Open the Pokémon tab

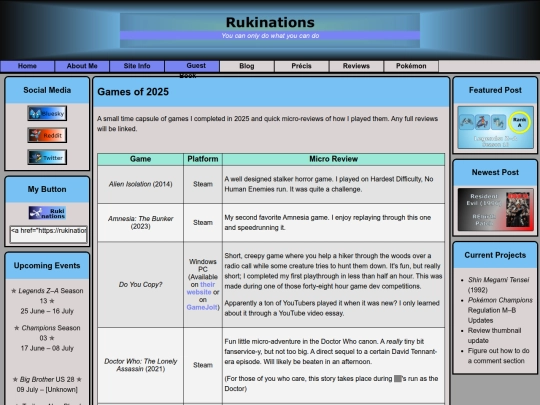coord(411,66)
